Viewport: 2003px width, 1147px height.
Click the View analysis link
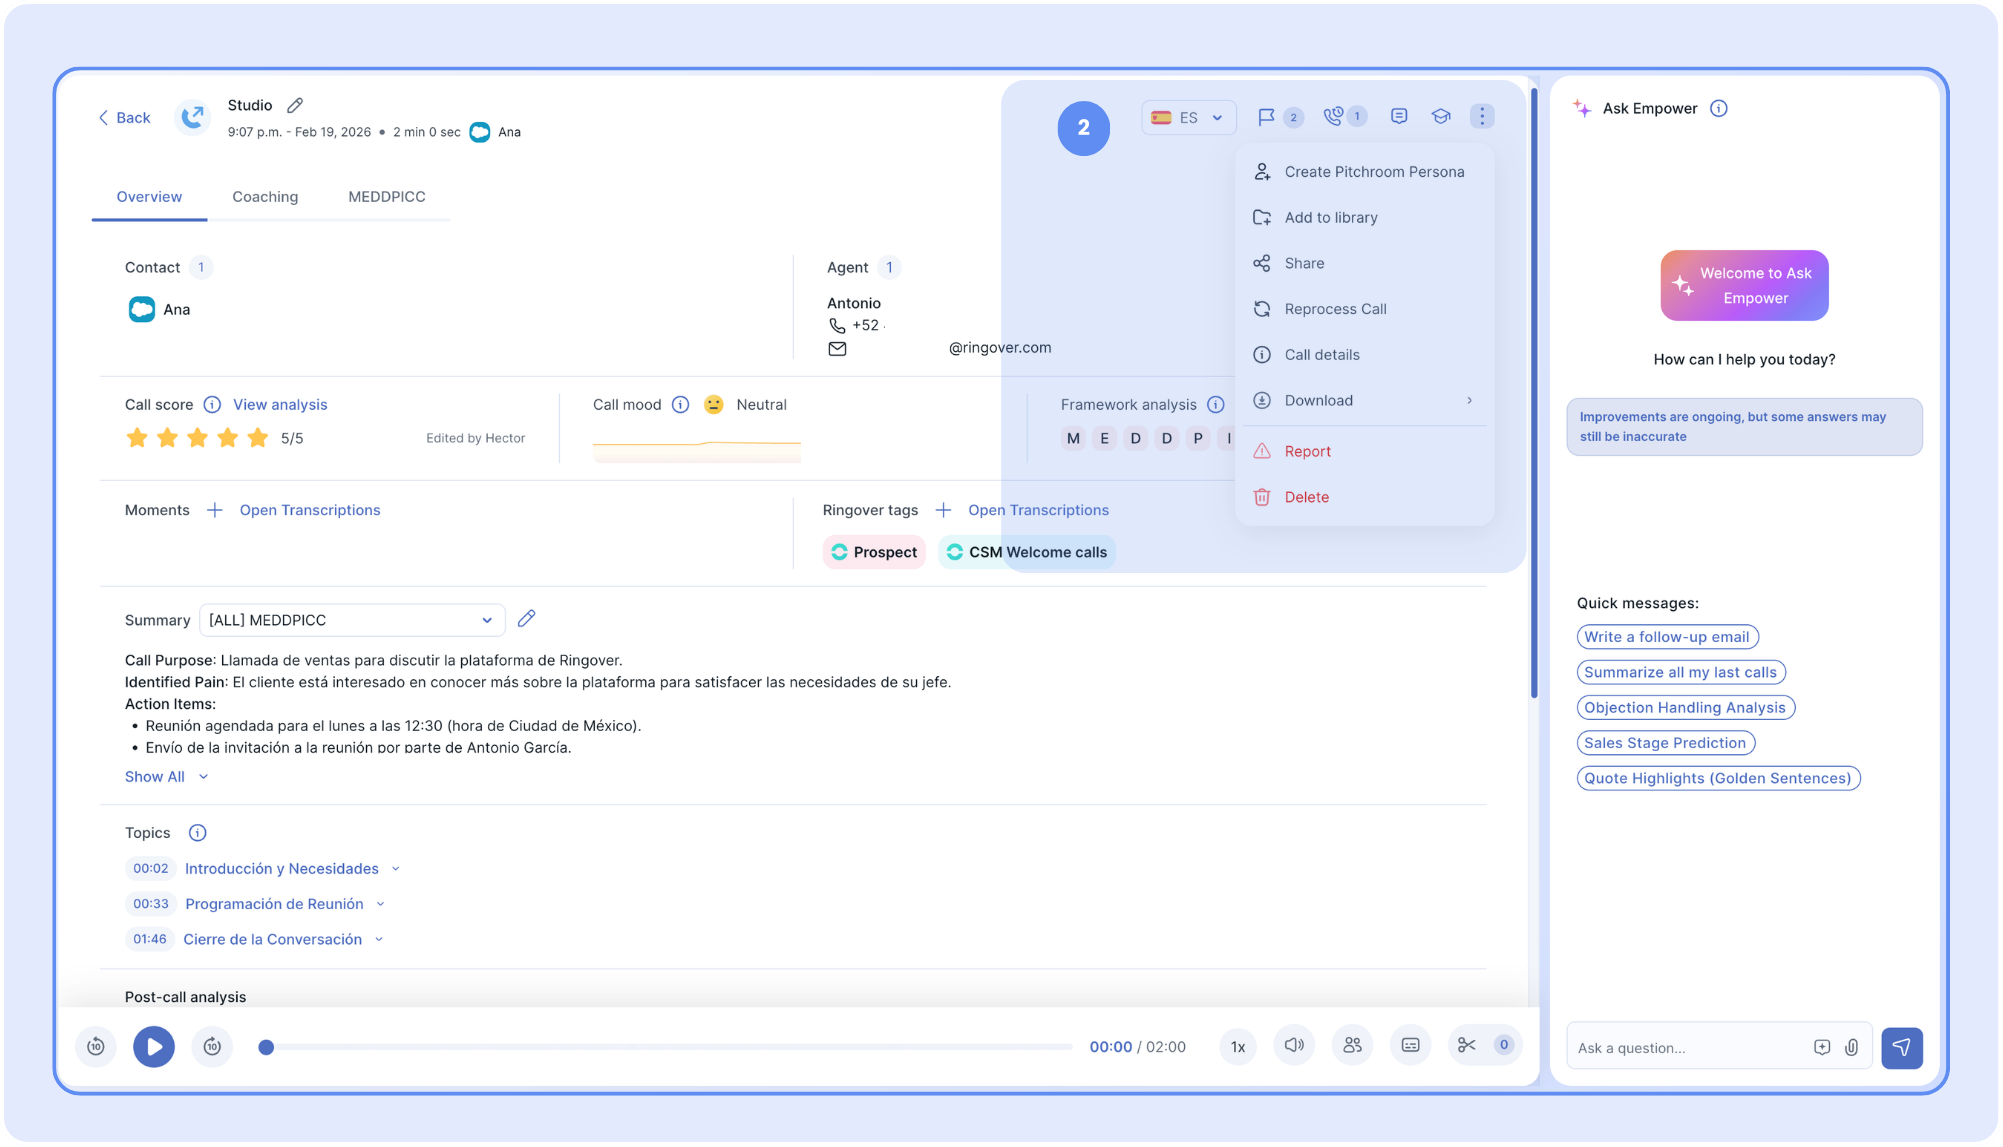point(280,404)
